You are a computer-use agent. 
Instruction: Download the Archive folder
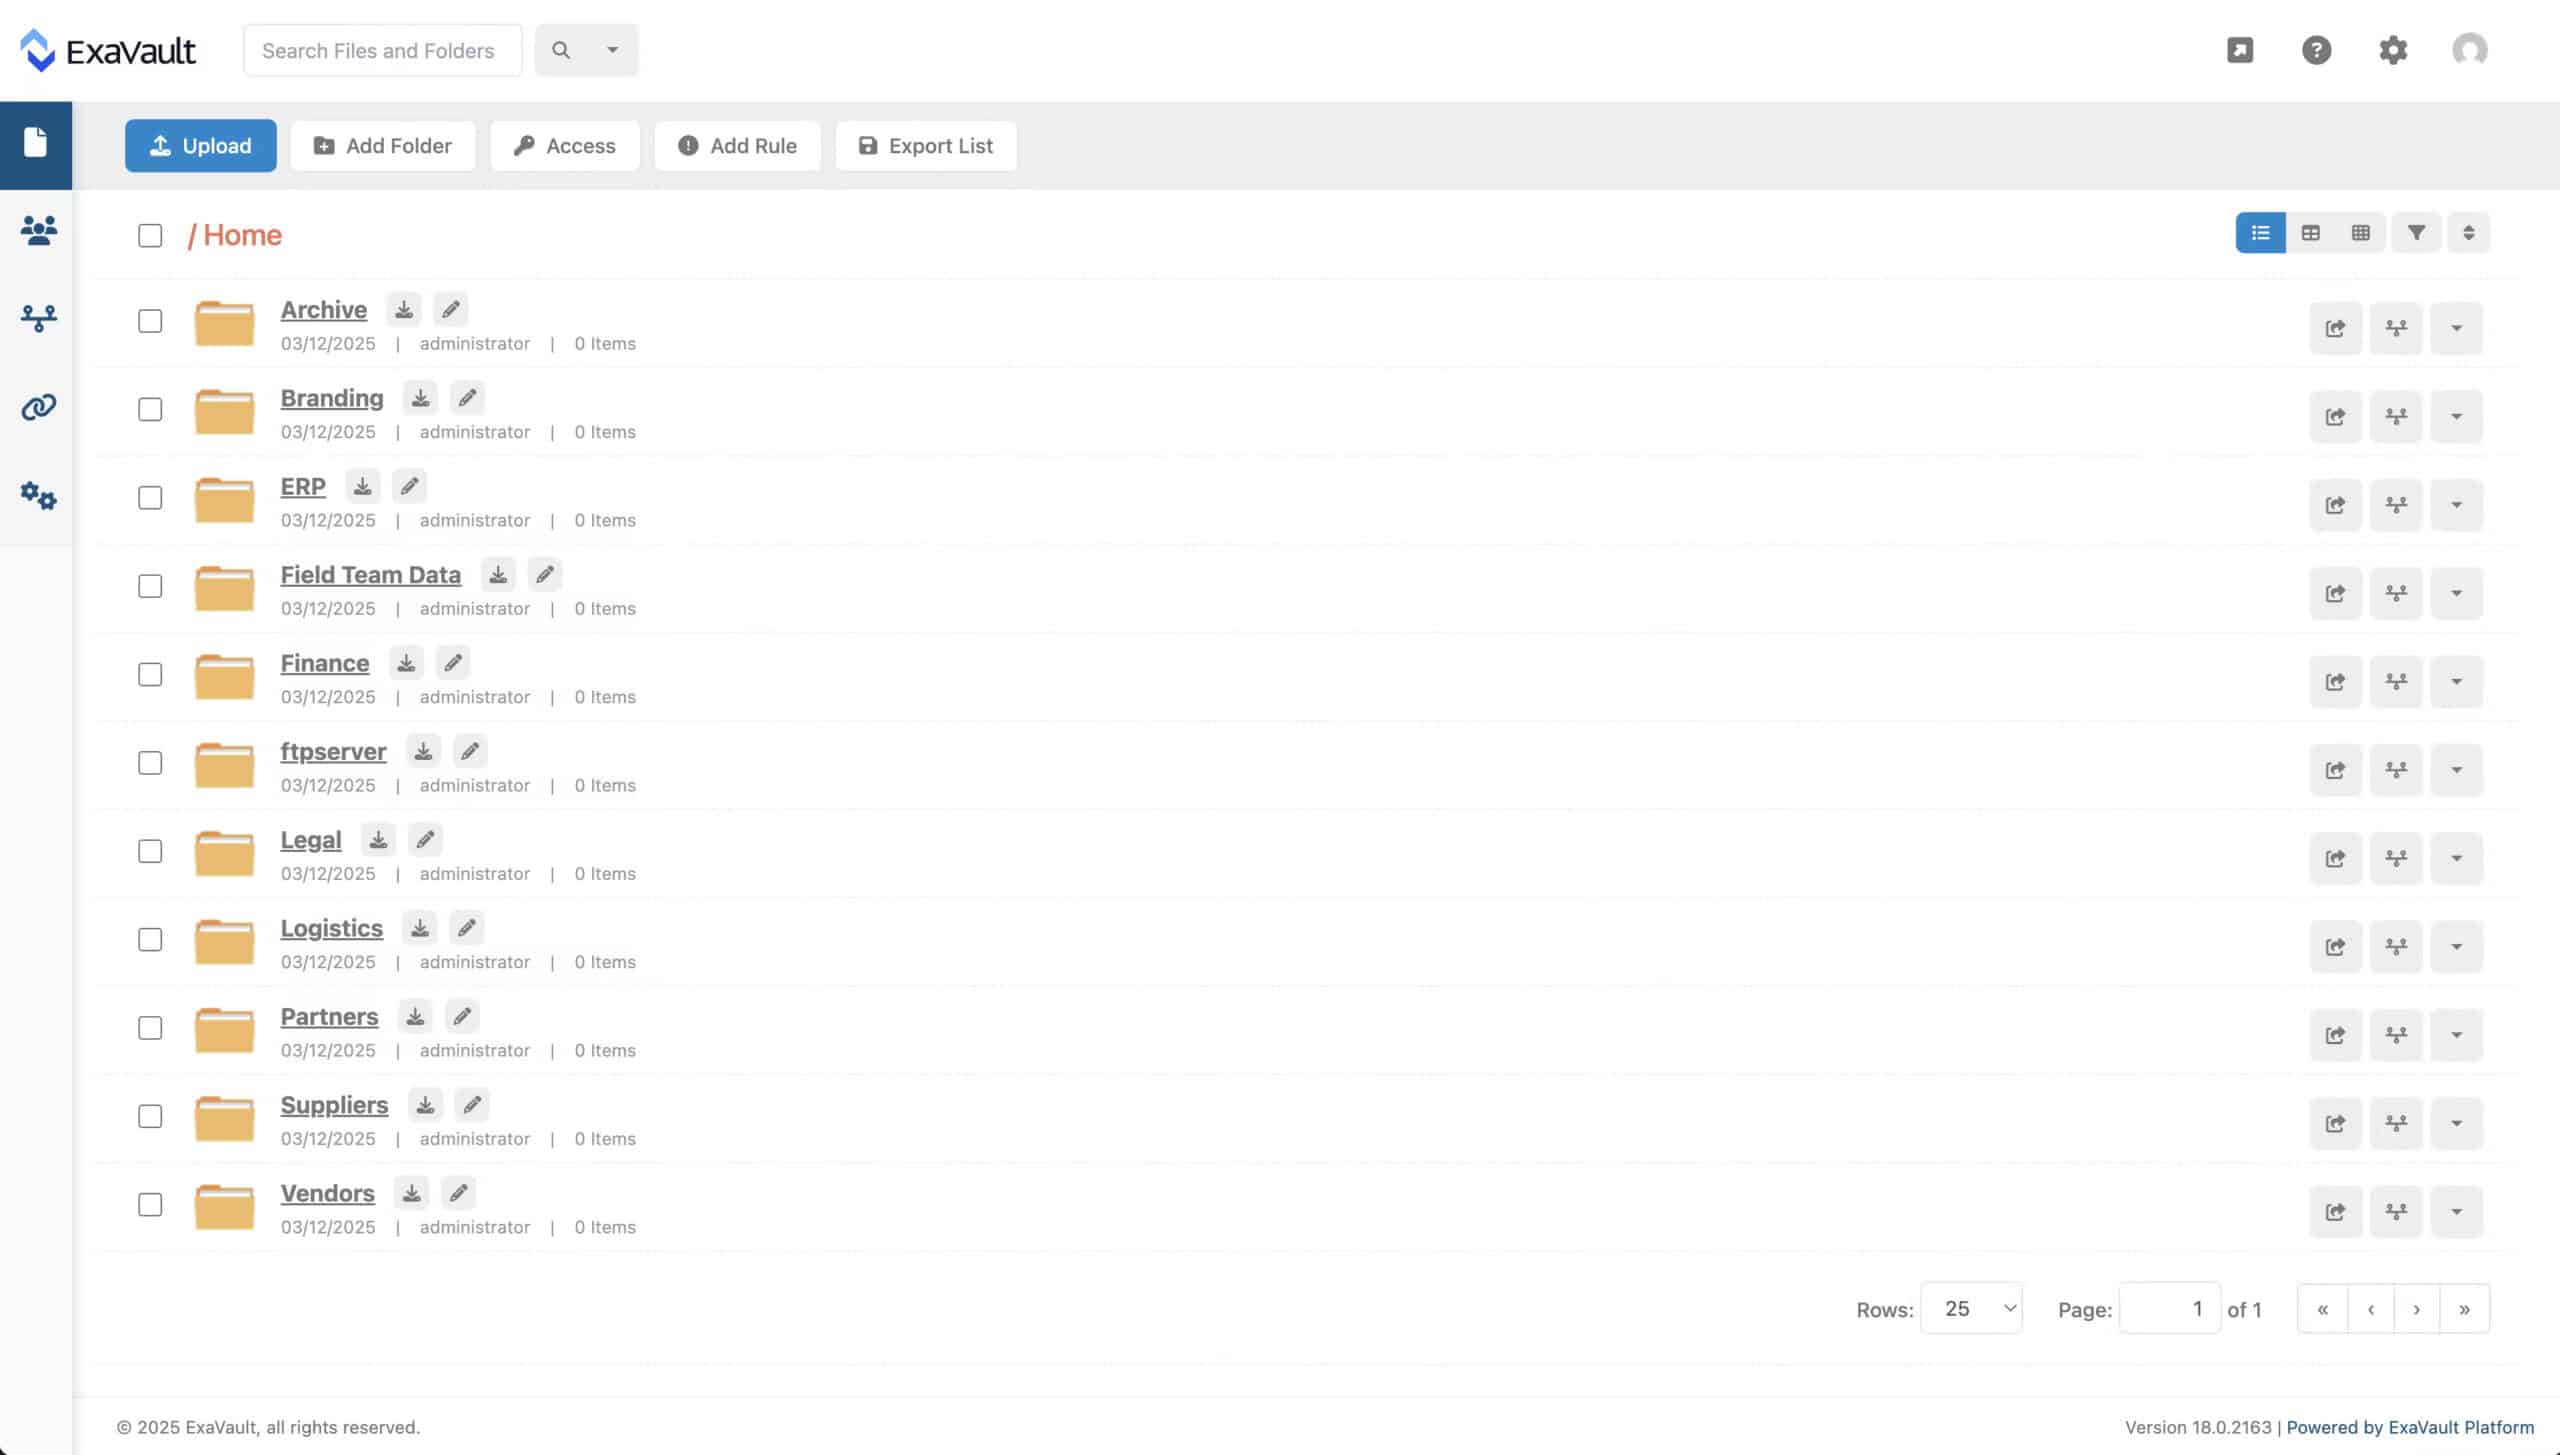404,309
